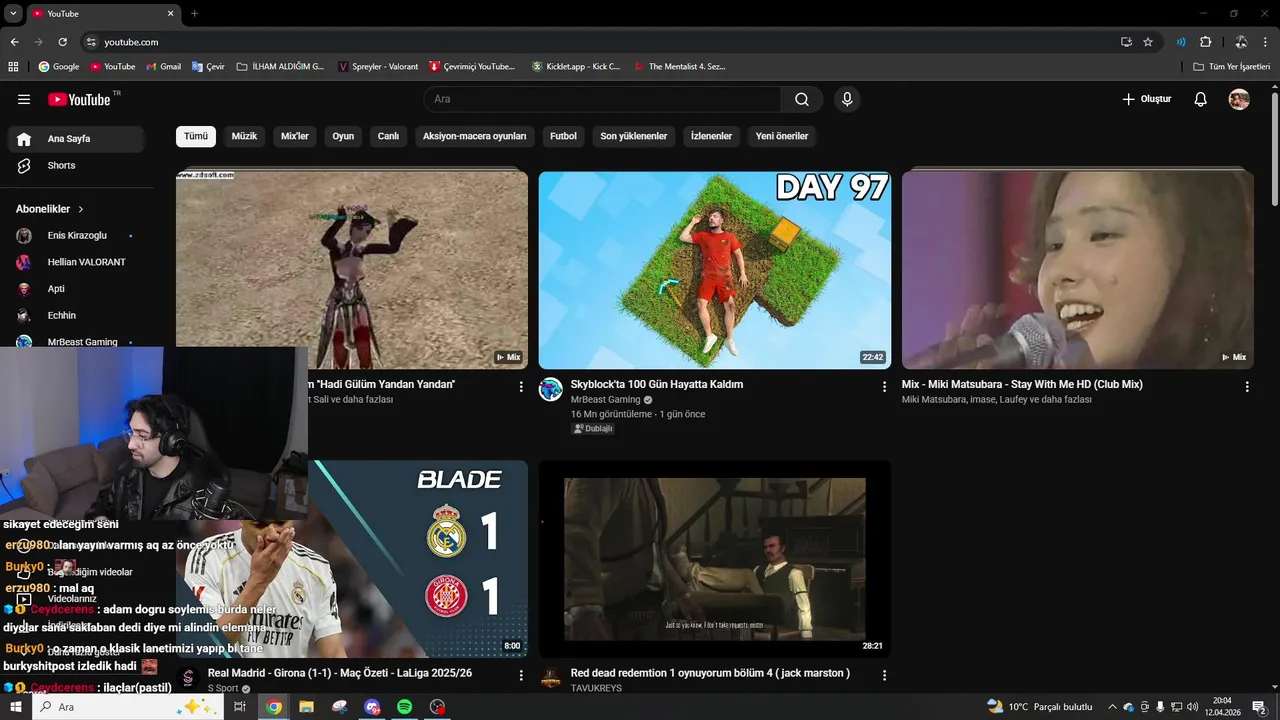
Task: Open the Gmail bookmark
Action: [x=163, y=67]
